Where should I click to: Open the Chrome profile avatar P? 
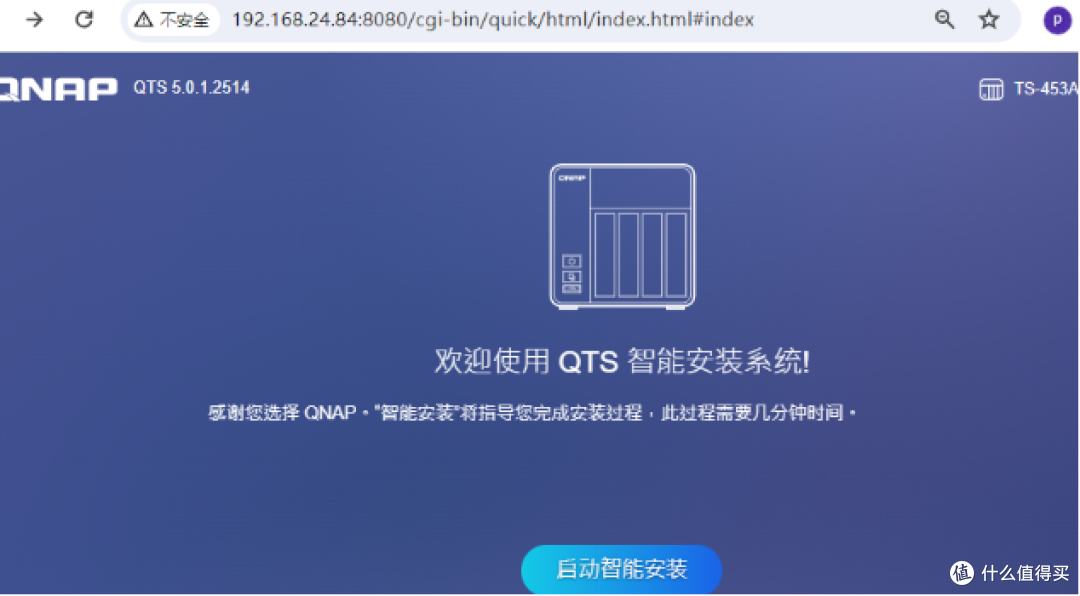click(x=1057, y=20)
